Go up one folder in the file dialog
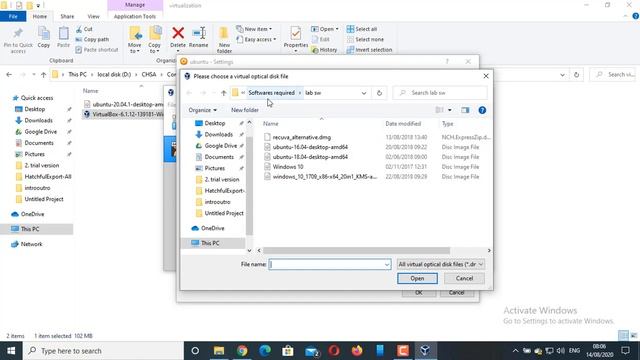The height and width of the screenshot is (360, 640). click(223, 93)
